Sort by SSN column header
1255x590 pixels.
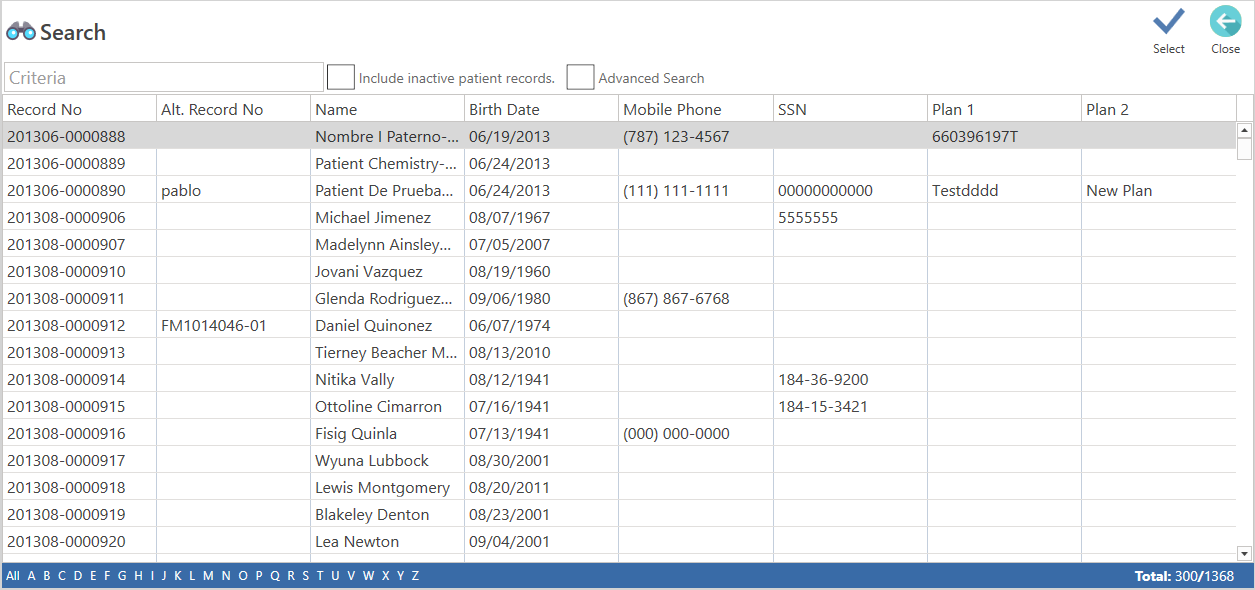pos(850,109)
